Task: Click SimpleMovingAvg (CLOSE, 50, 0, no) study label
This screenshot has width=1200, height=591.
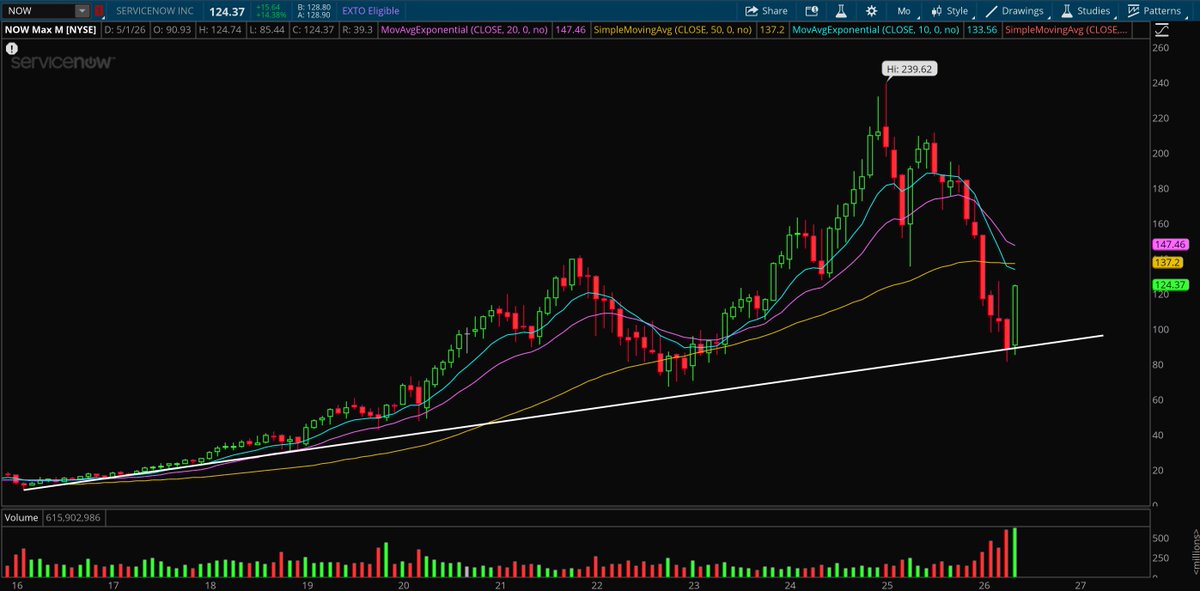Action: click(672, 30)
